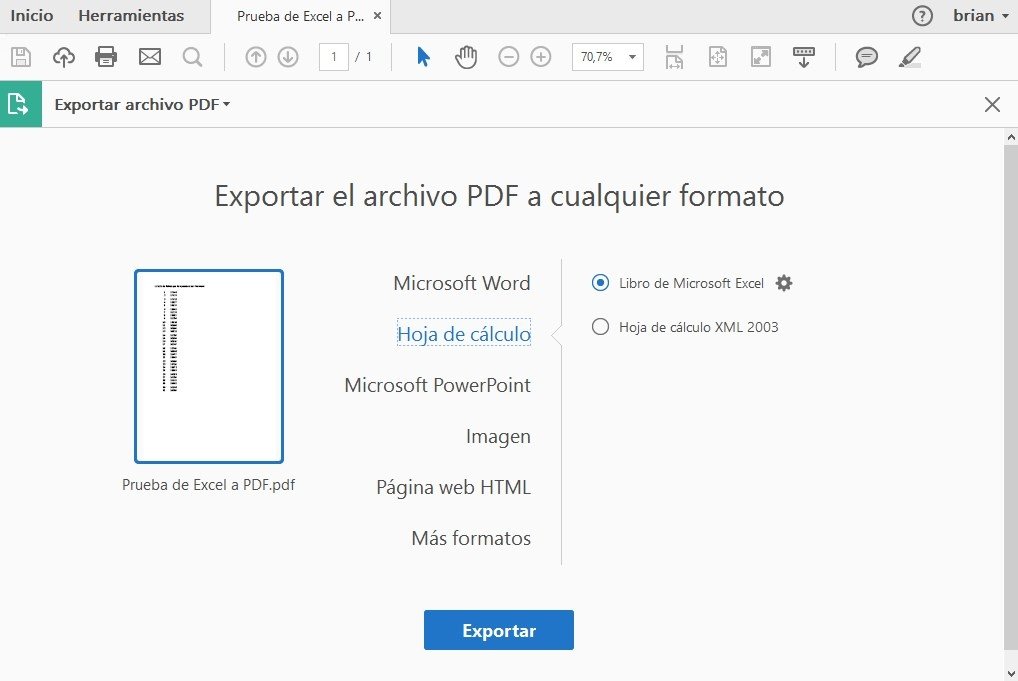
Task: Click the upload to cloud icon
Action: click(x=64, y=57)
